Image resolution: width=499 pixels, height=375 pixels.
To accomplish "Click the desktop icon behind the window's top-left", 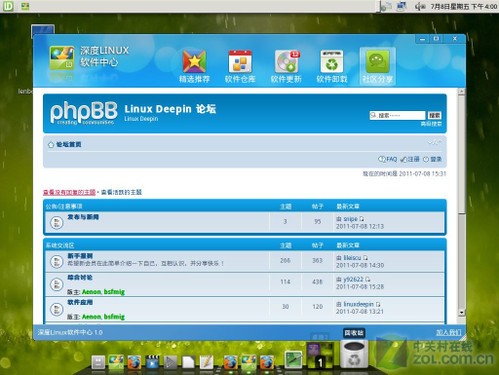I will click(43, 29).
